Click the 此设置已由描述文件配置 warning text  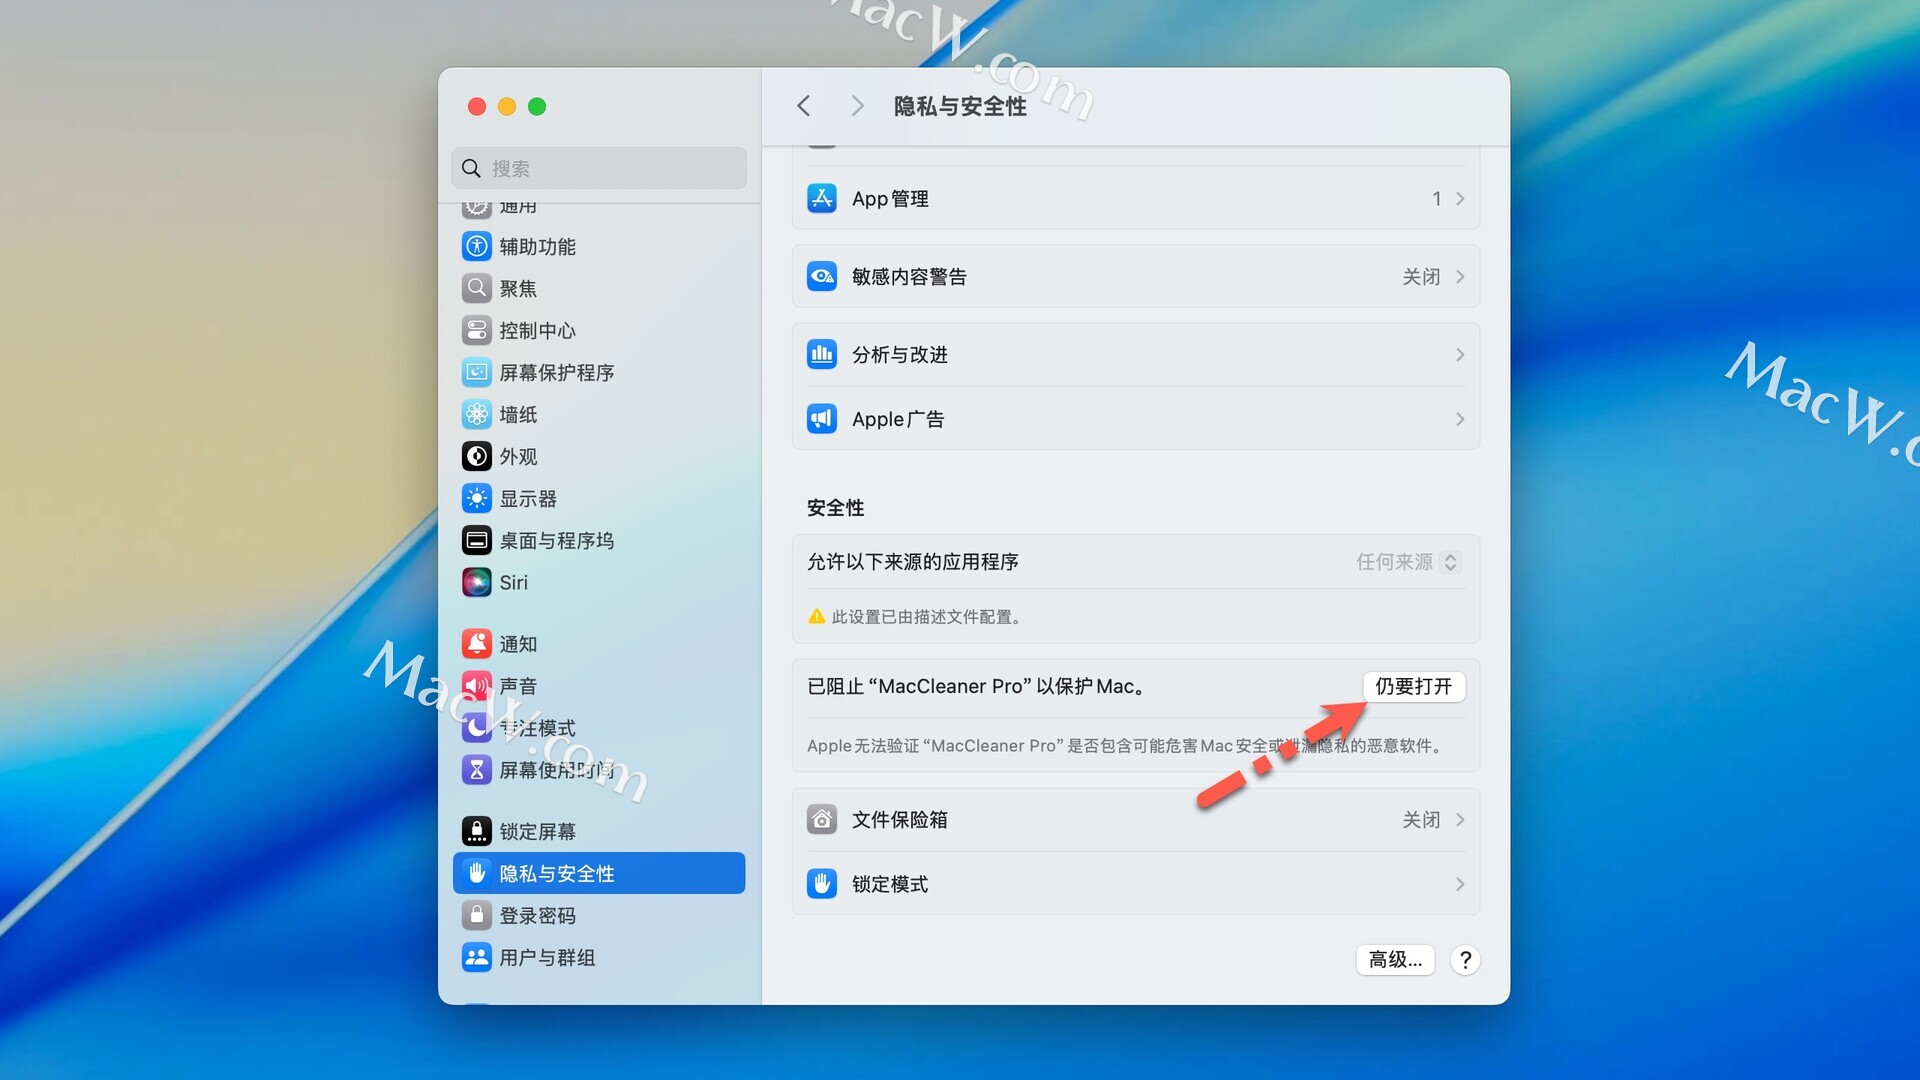tap(929, 617)
